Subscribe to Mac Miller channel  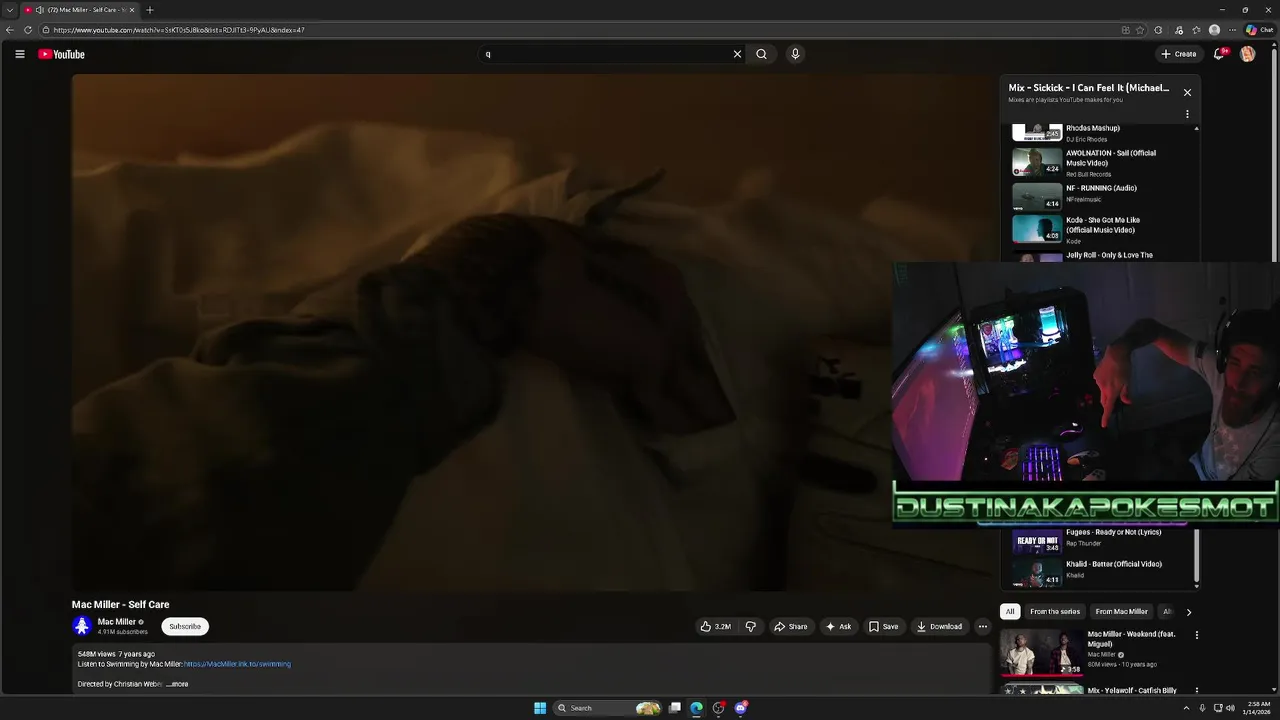(185, 626)
